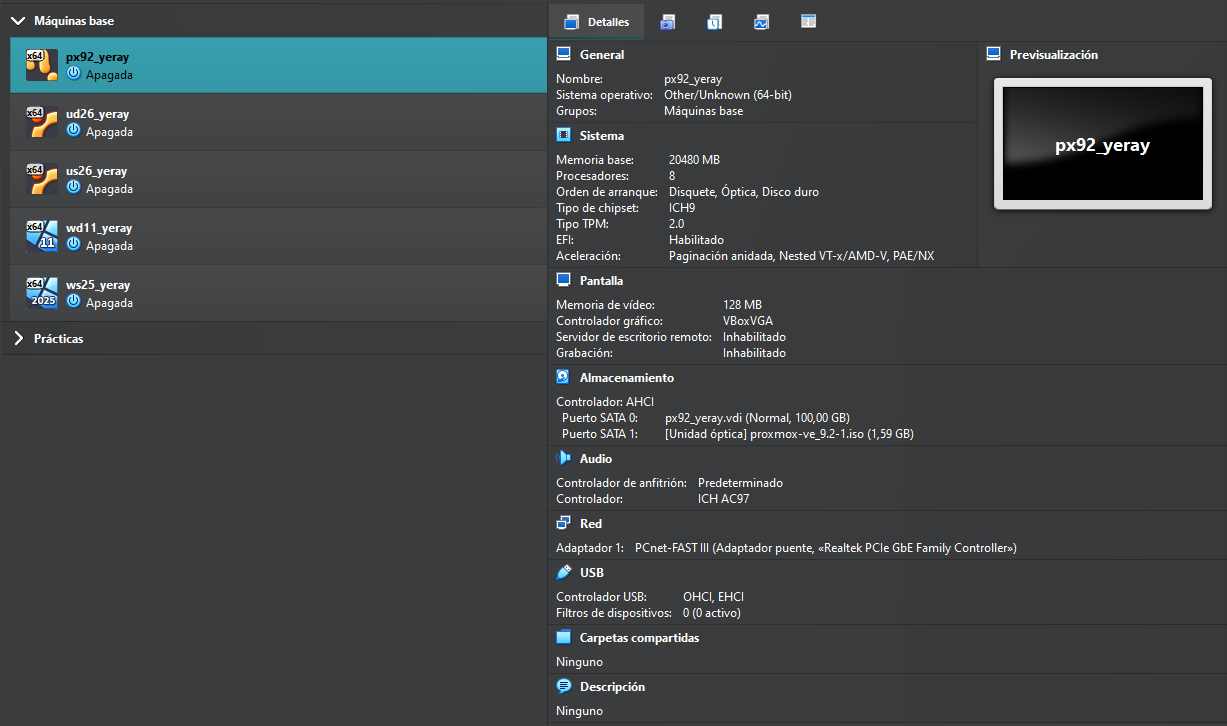Click the Other/Unknown (64-bit) OS value
1227x726 pixels.
tap(728, 95)
